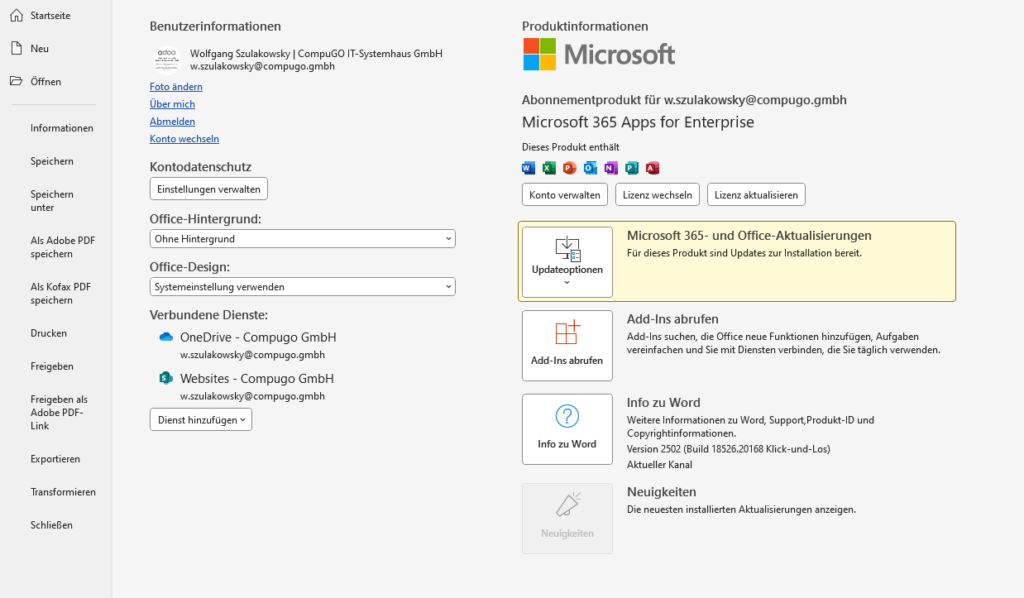Click the Word app icon
Screen dimensions: 1024x598
click(528, 168)
